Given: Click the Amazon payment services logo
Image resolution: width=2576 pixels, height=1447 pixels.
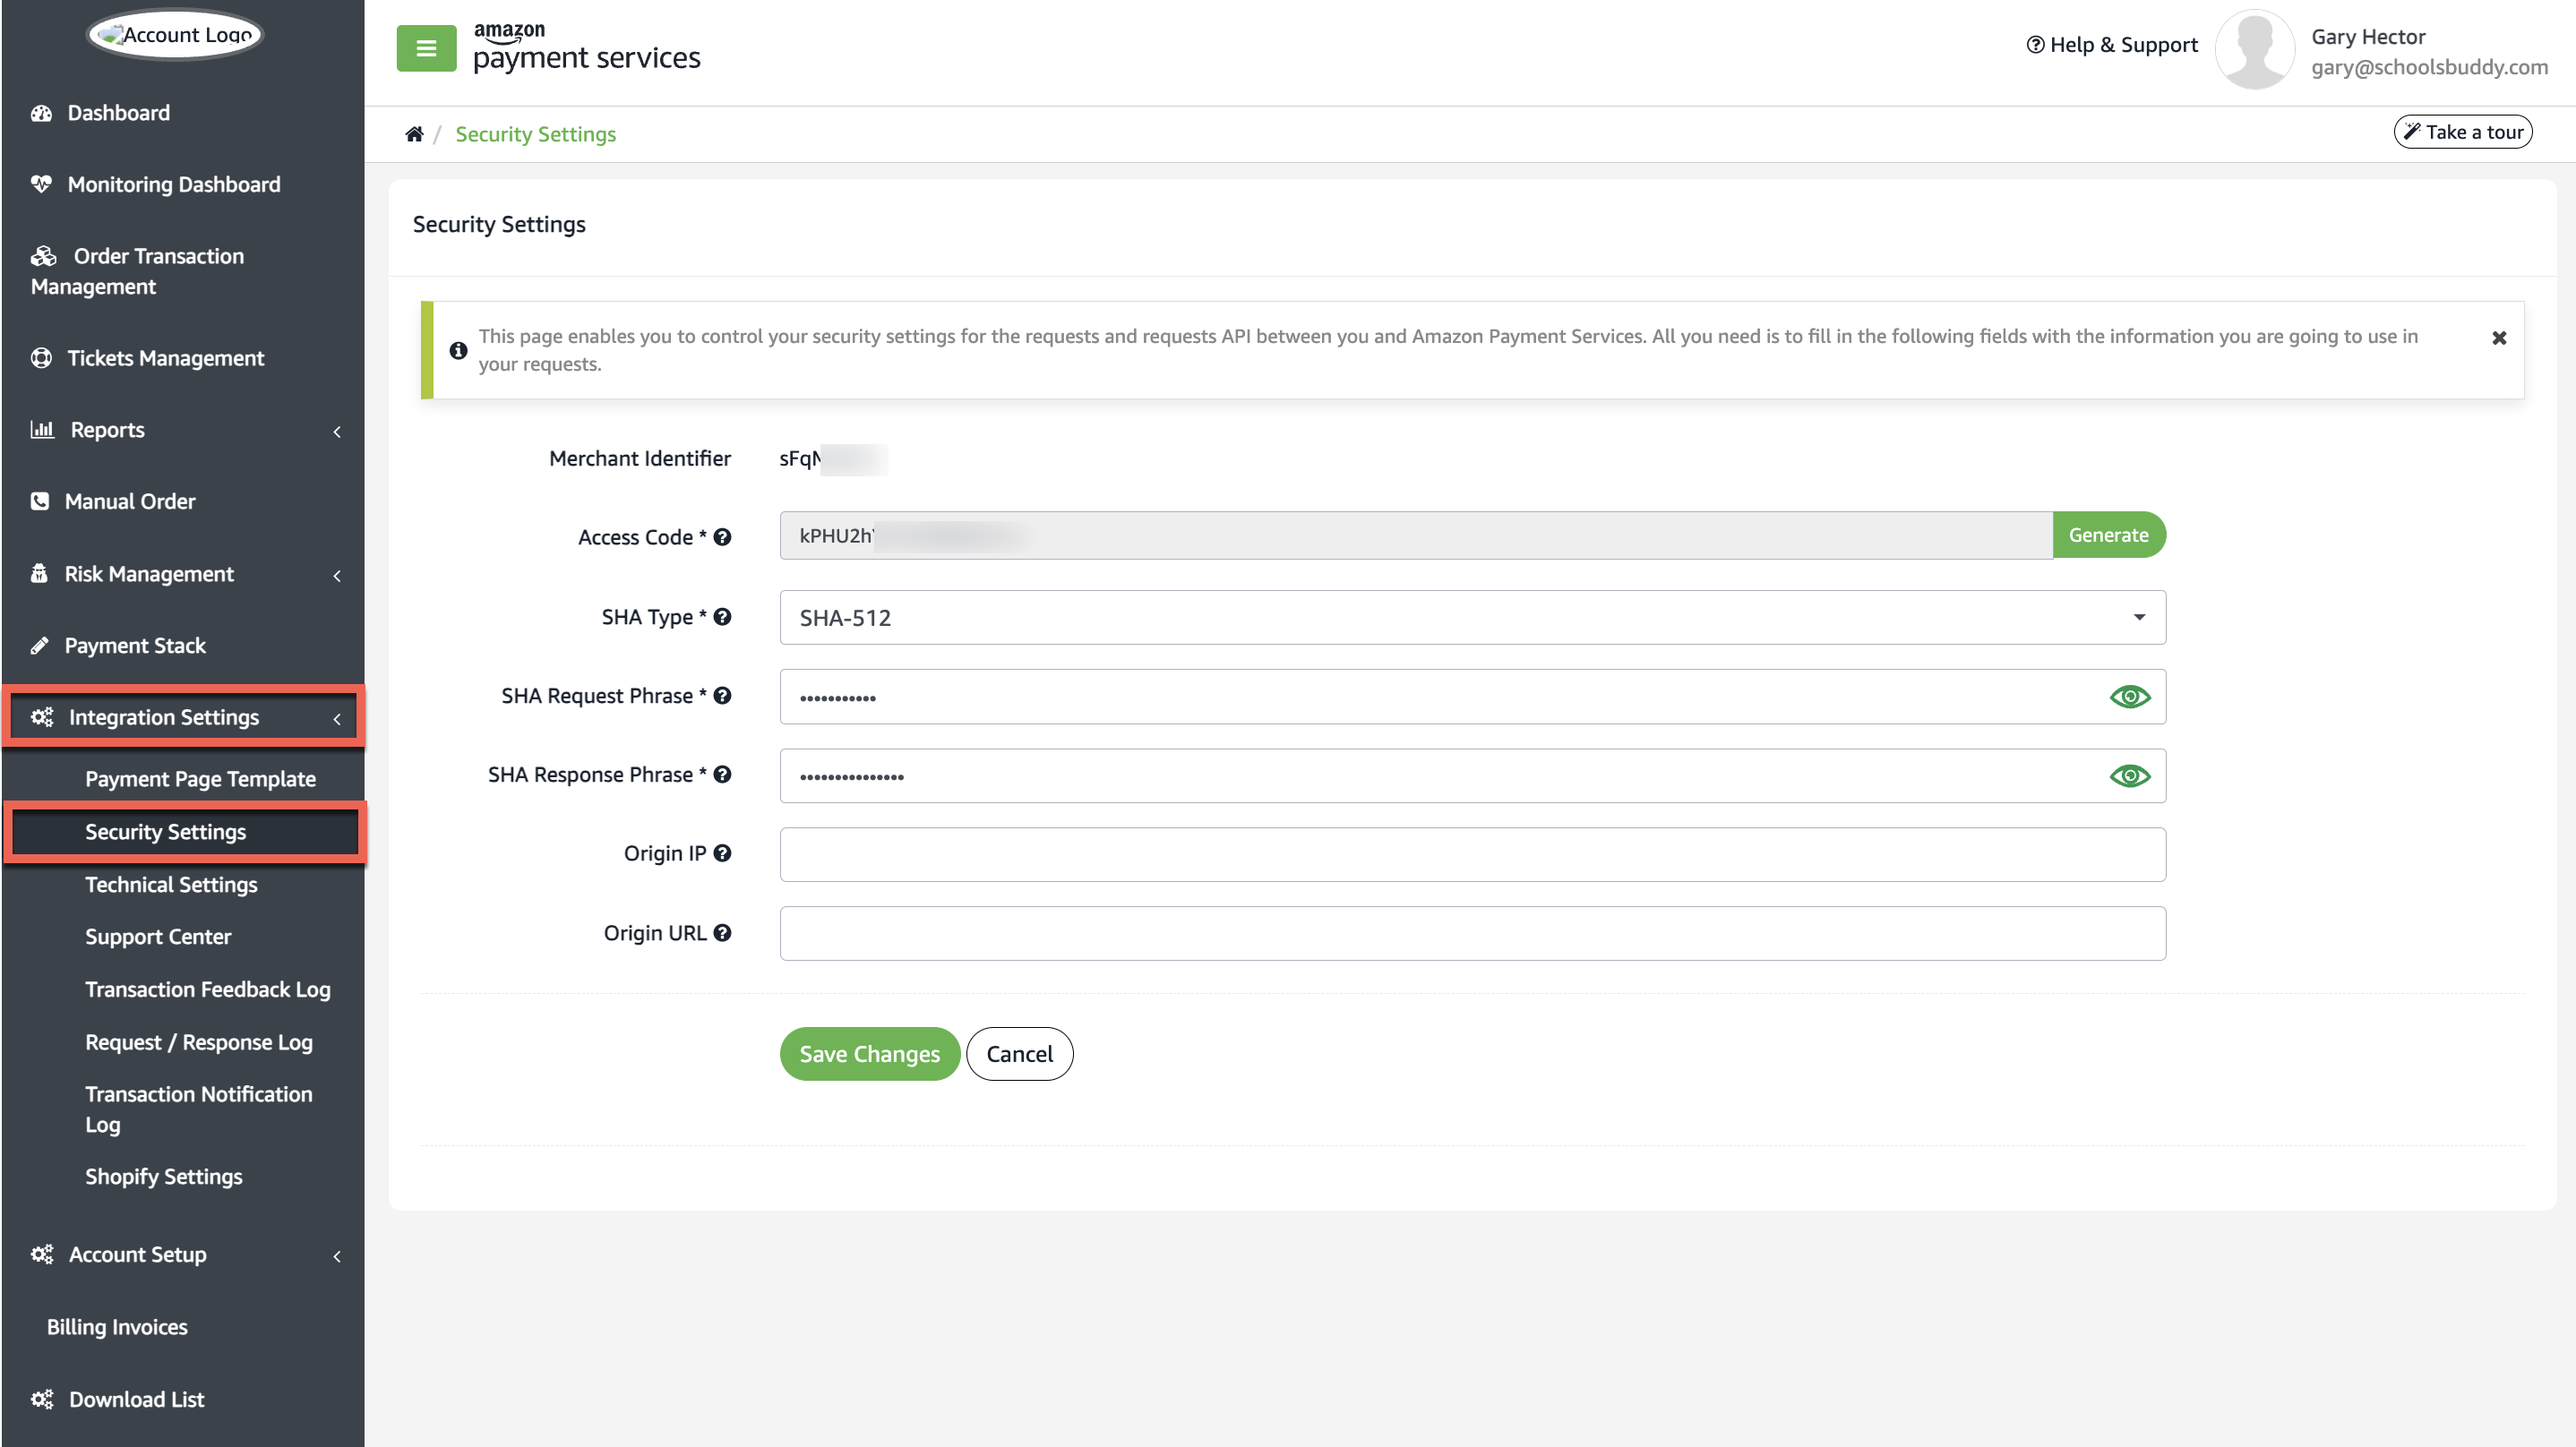Looking at the screenshot, I should [x=586, y=47].
